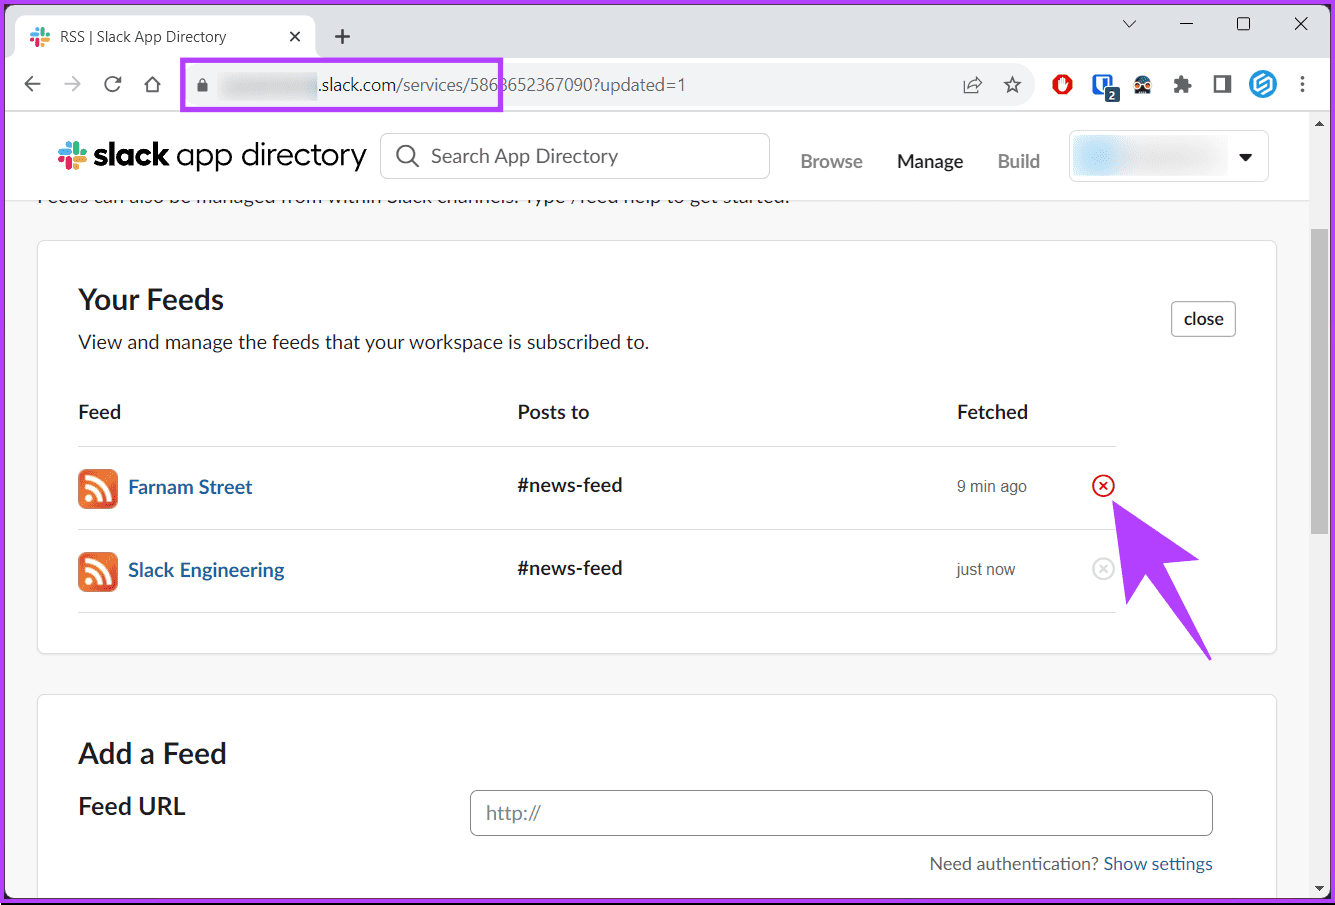Bookmark this page with star icon
The width and height of the screenshot is (1335, 905).
tap(1012, 85)
